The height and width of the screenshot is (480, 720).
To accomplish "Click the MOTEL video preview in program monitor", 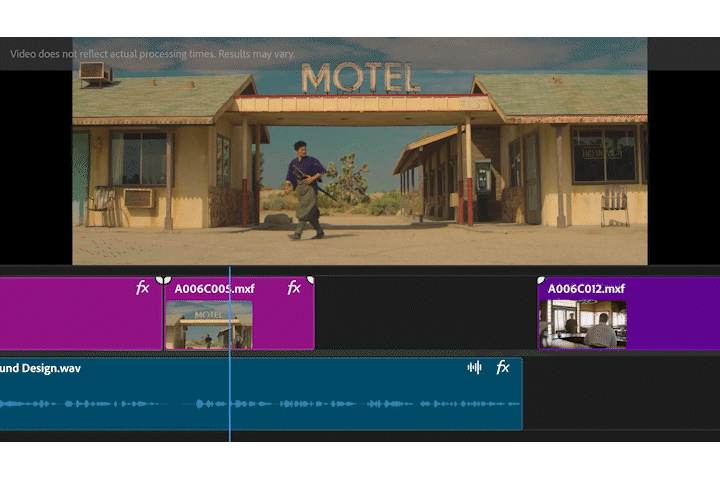I will pos(360,151).
